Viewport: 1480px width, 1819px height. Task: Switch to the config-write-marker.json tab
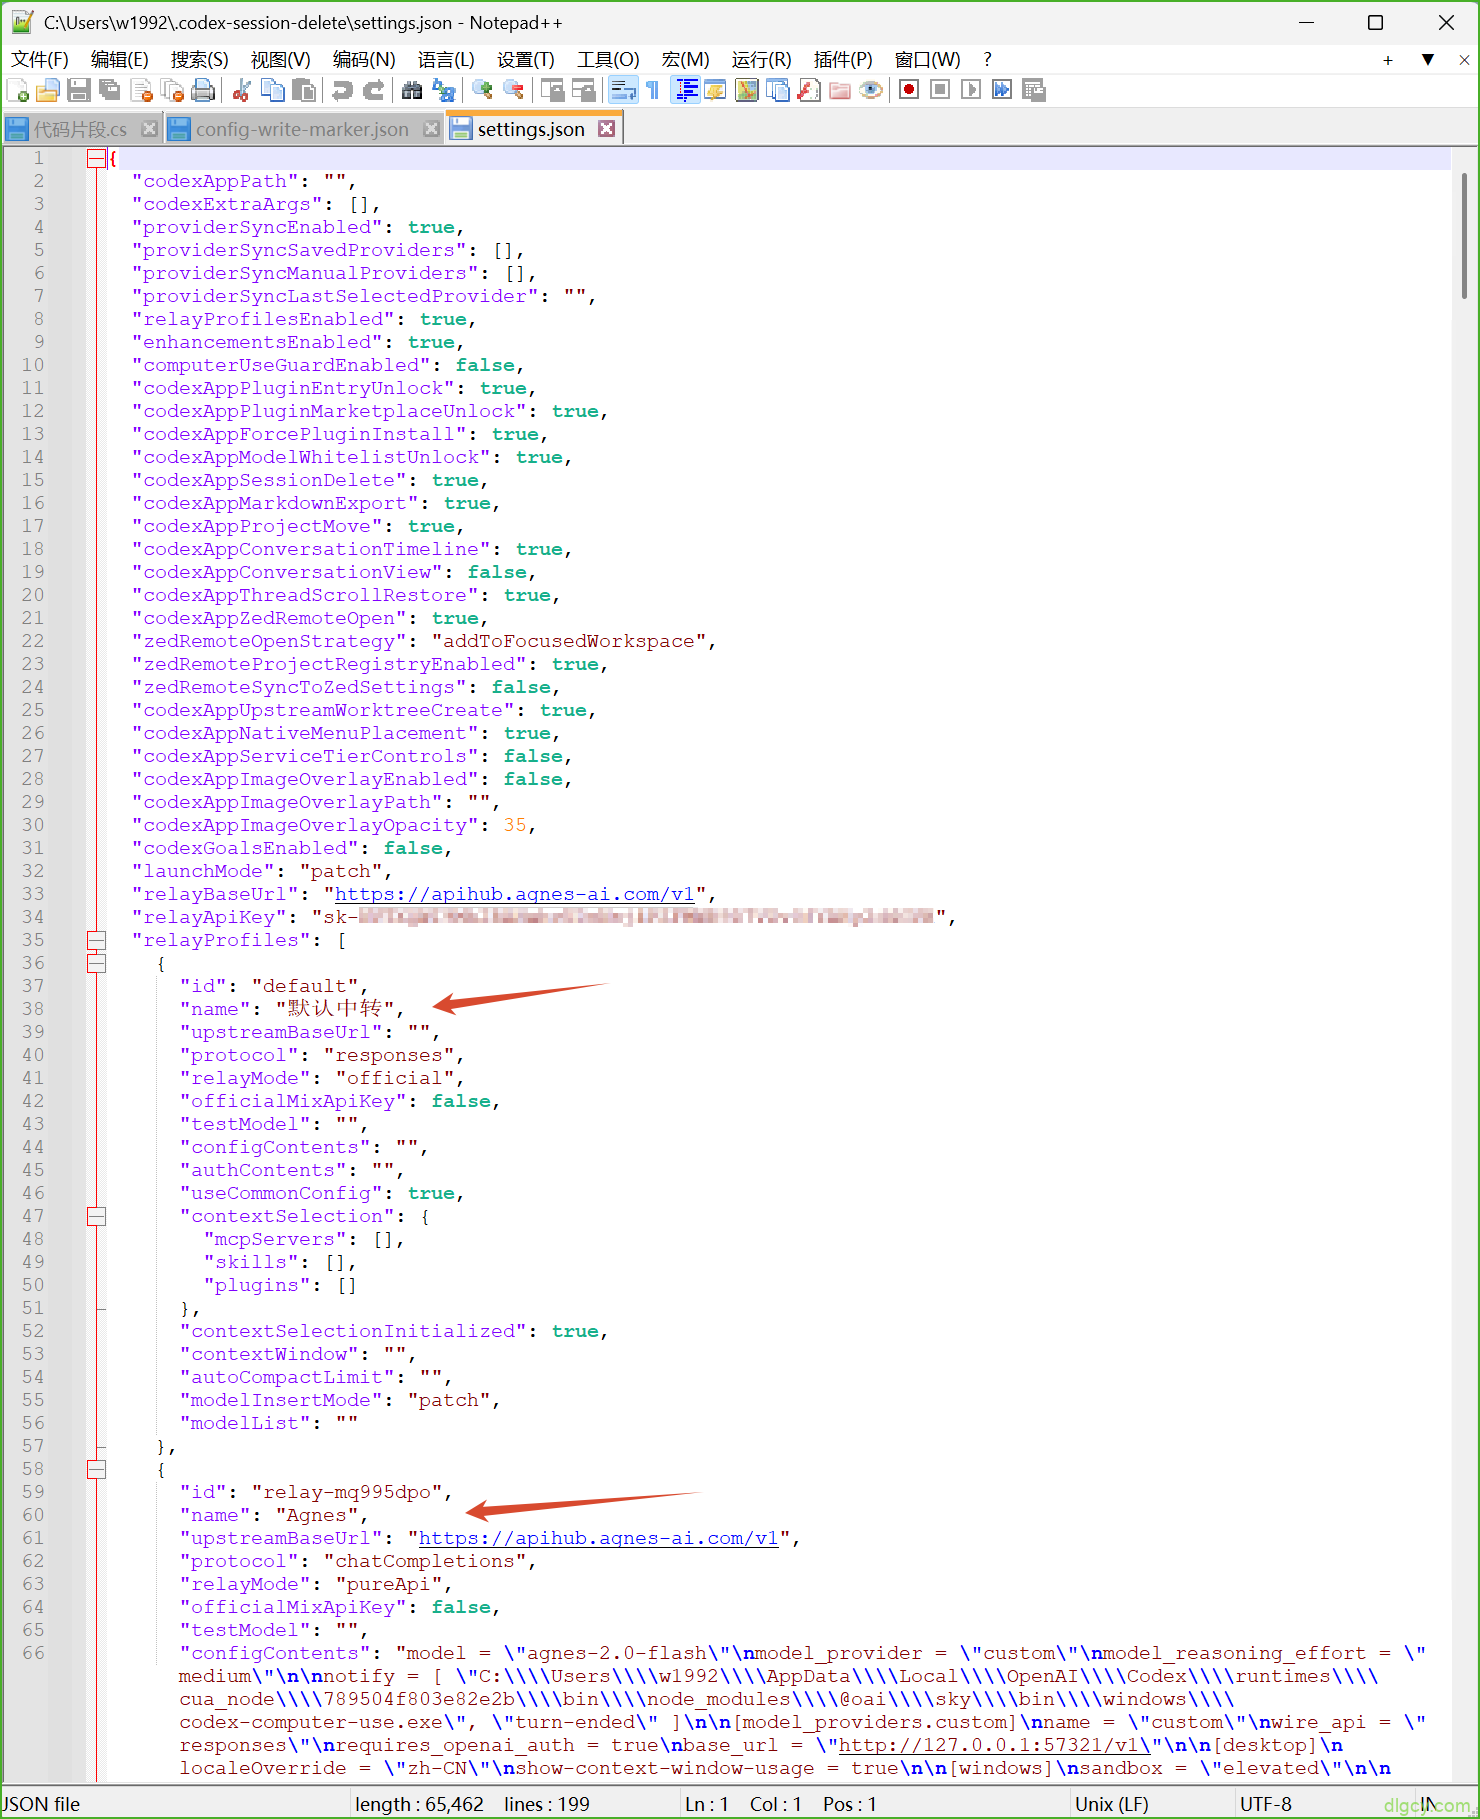[x=302, y=129]
